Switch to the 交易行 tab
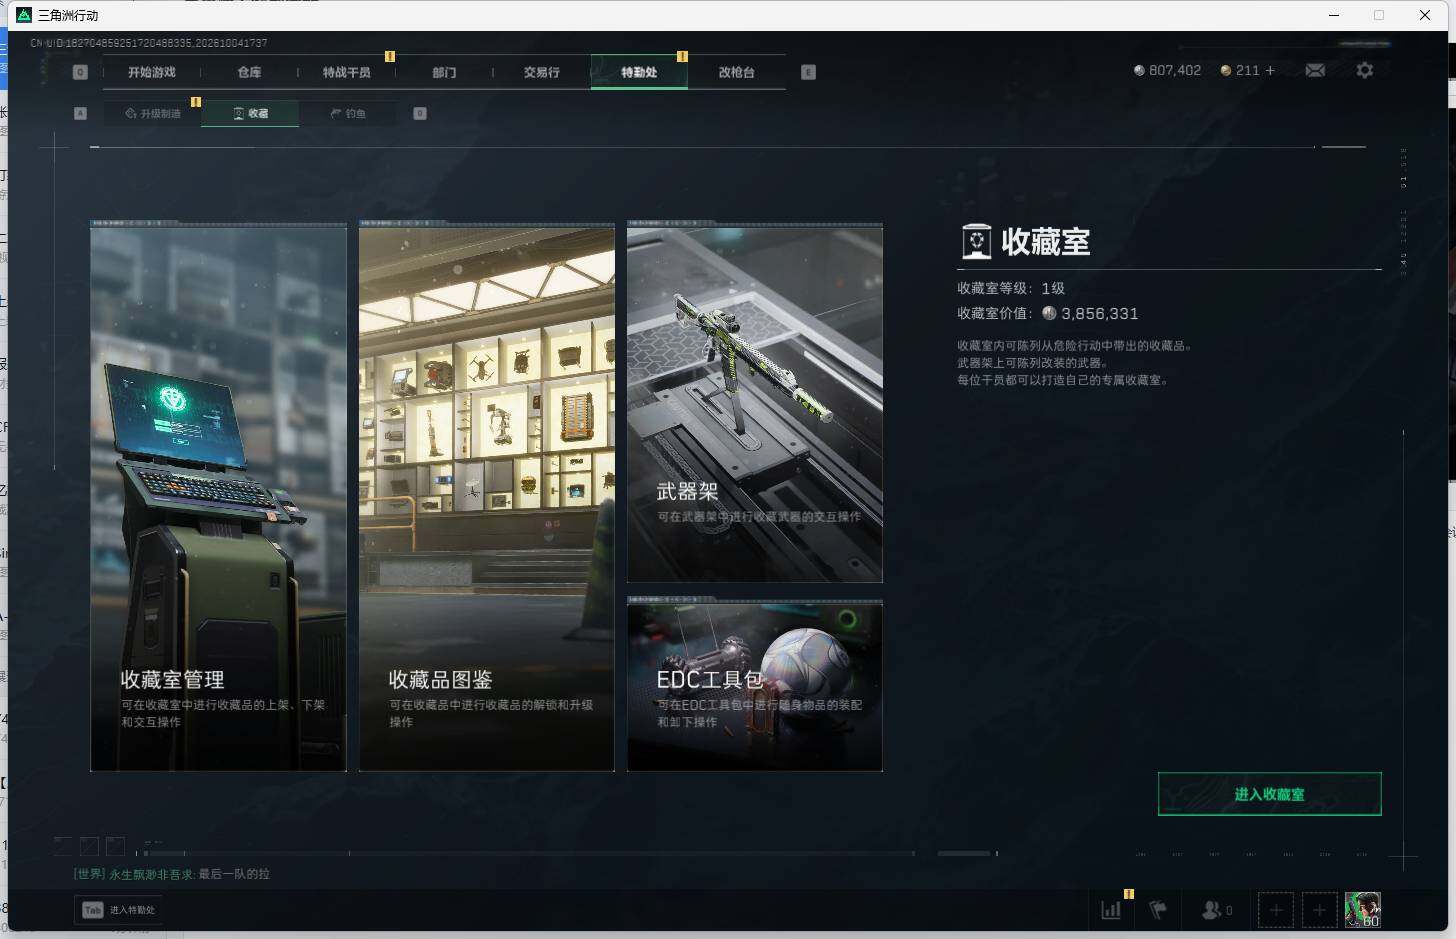 [541, 72]
